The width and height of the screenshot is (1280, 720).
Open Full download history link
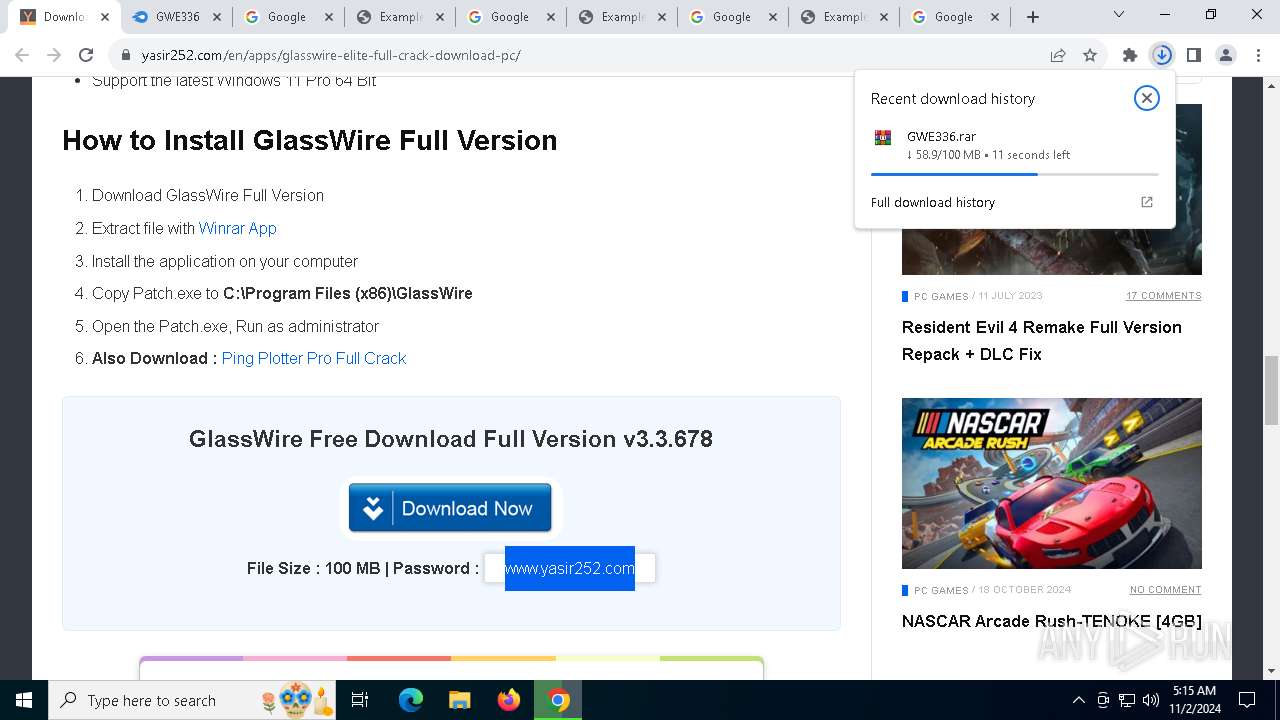coord(933,202)
